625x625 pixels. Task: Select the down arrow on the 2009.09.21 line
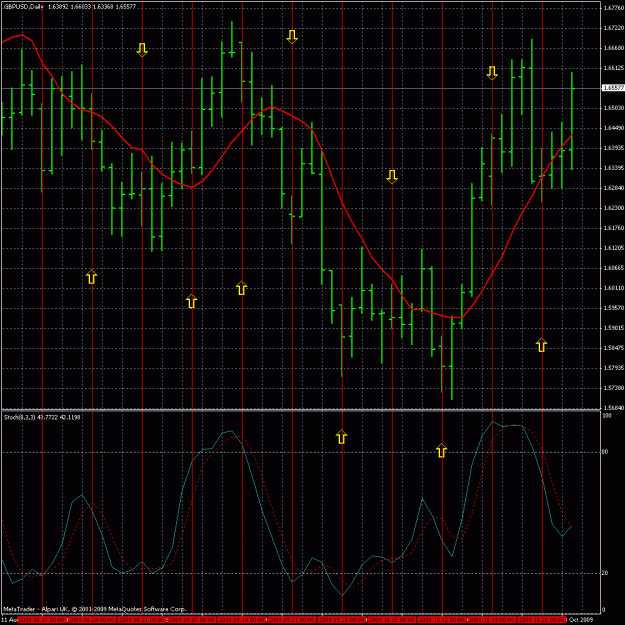[292, 37]
